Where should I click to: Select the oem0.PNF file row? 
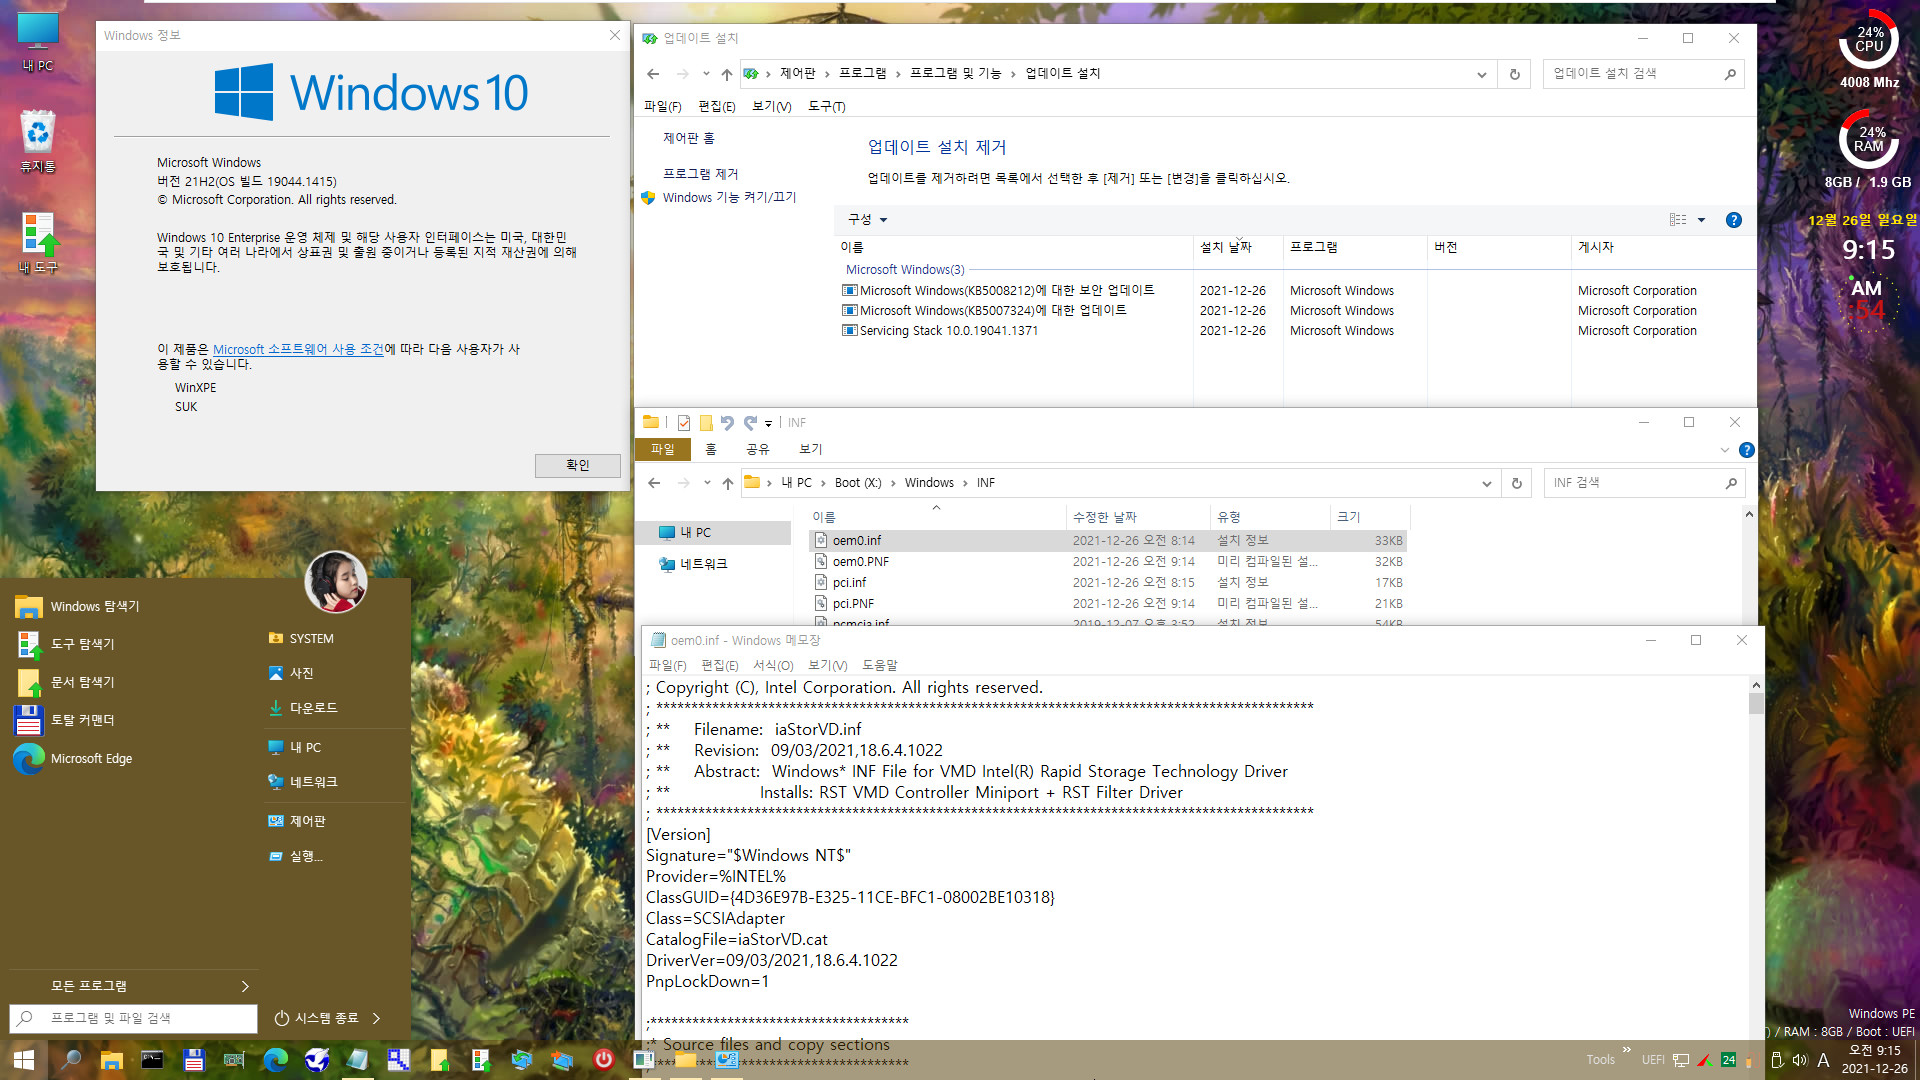pyautogui.click(x=1108, y=562)
